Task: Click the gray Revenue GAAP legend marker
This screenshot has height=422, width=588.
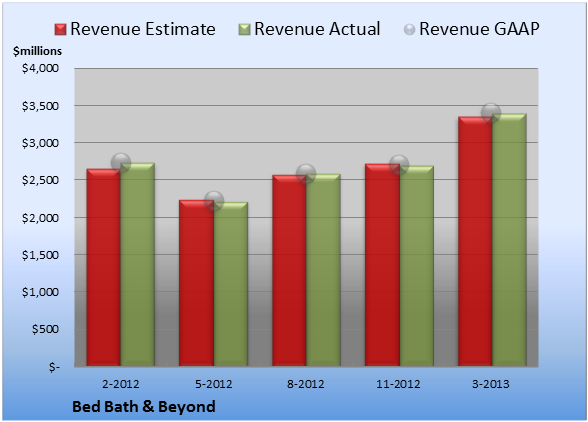Action: 409,30
